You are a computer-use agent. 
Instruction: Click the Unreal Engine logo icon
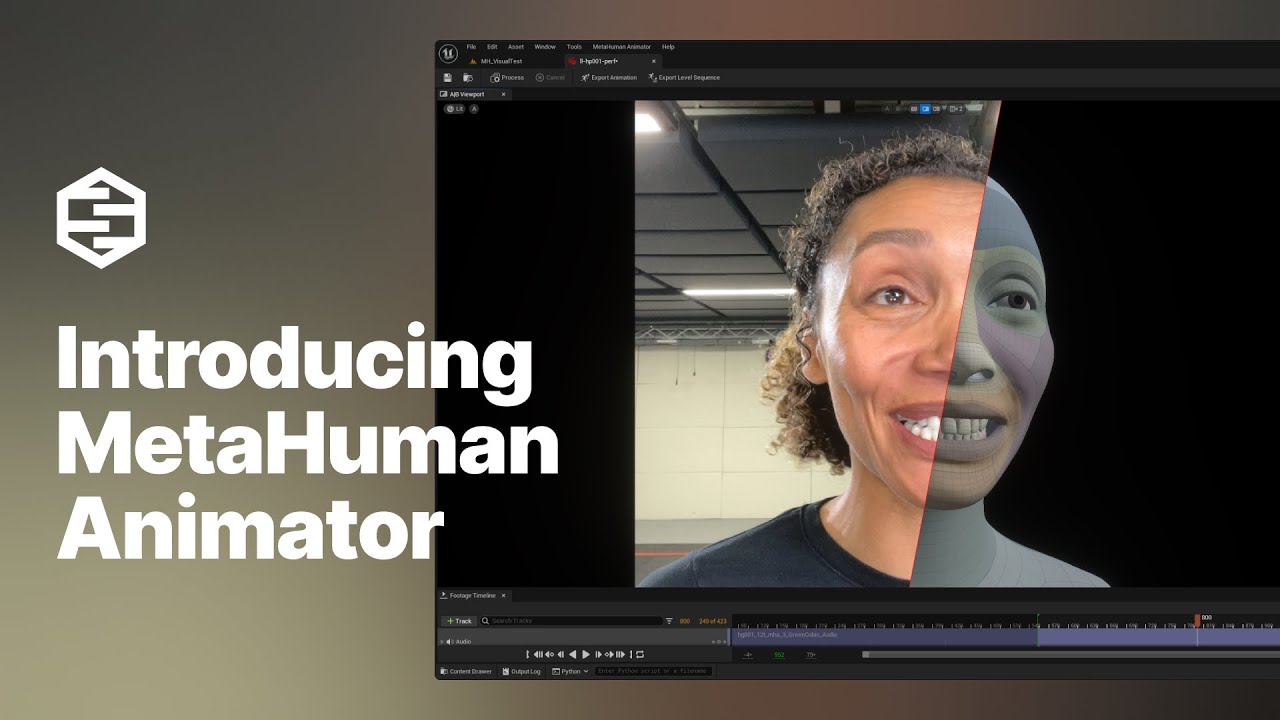click(448, 53)
